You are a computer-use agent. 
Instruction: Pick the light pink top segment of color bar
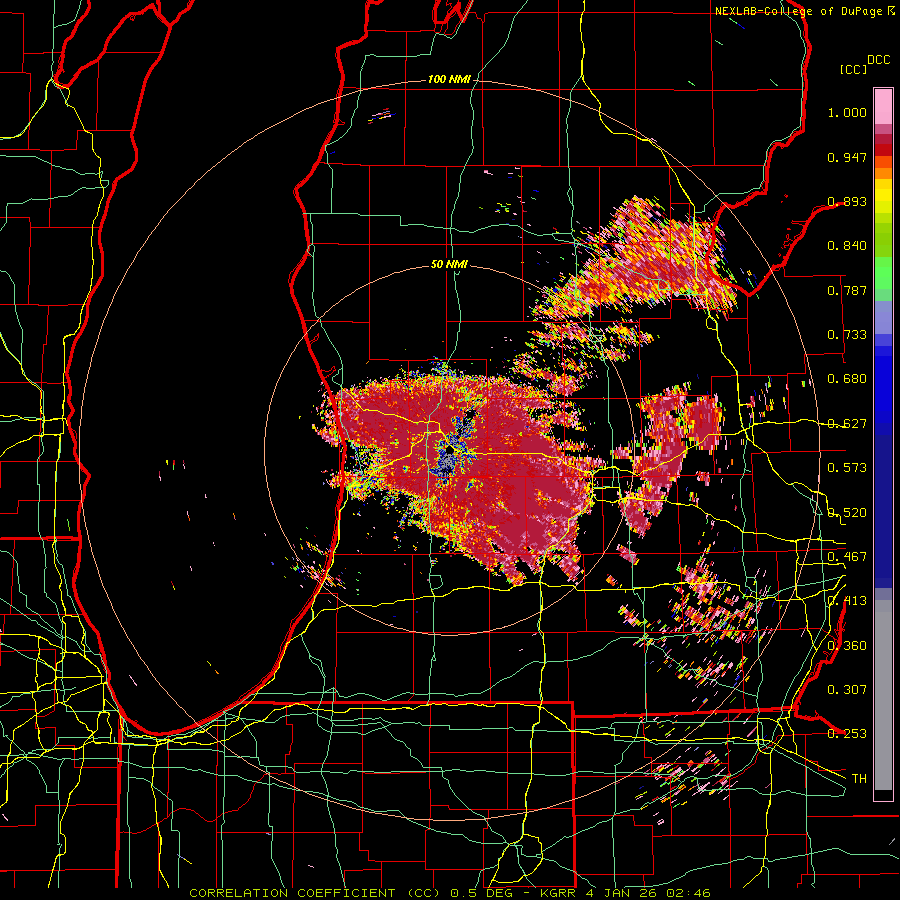[883, 106]
